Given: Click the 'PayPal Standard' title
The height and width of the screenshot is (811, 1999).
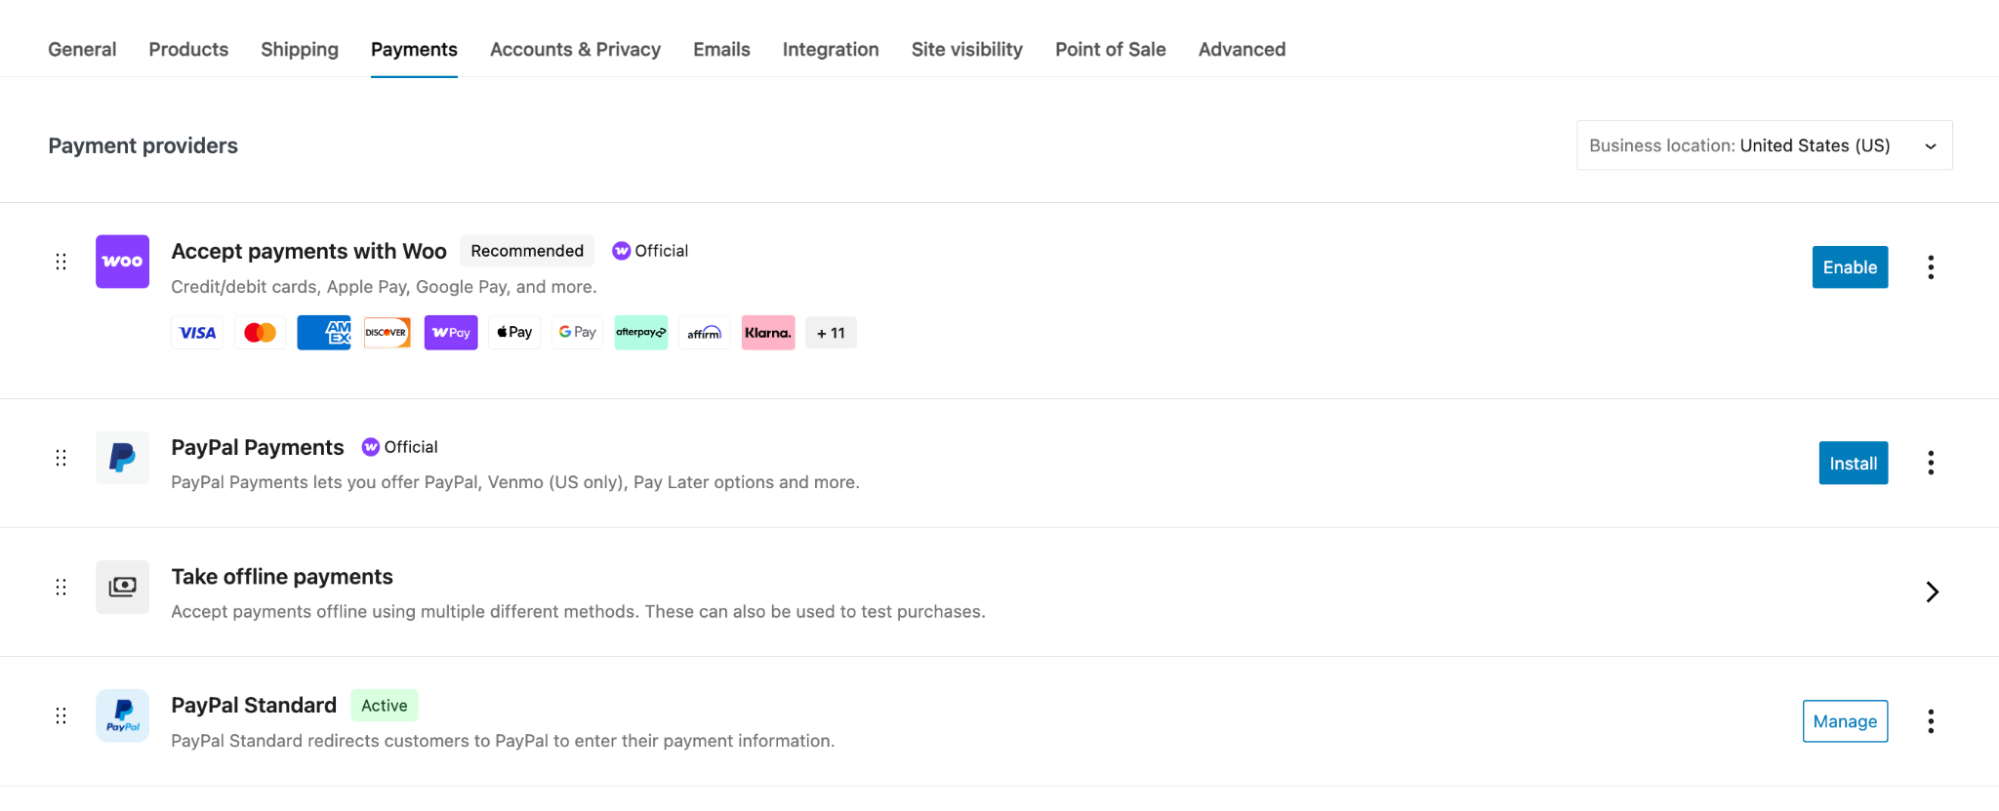Looking at the screenshot, I should point(254,705).
